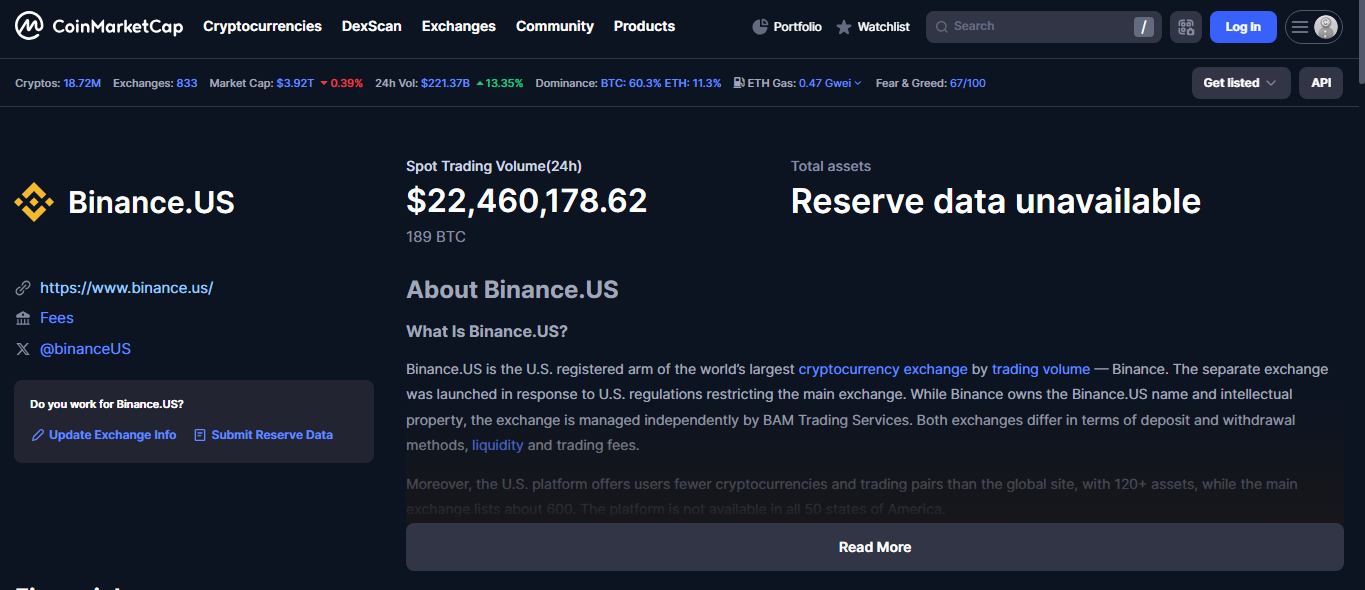Click the Reserve data unavailable text
The width and height of the screenshot is (1365, 590).
[996, 201]
